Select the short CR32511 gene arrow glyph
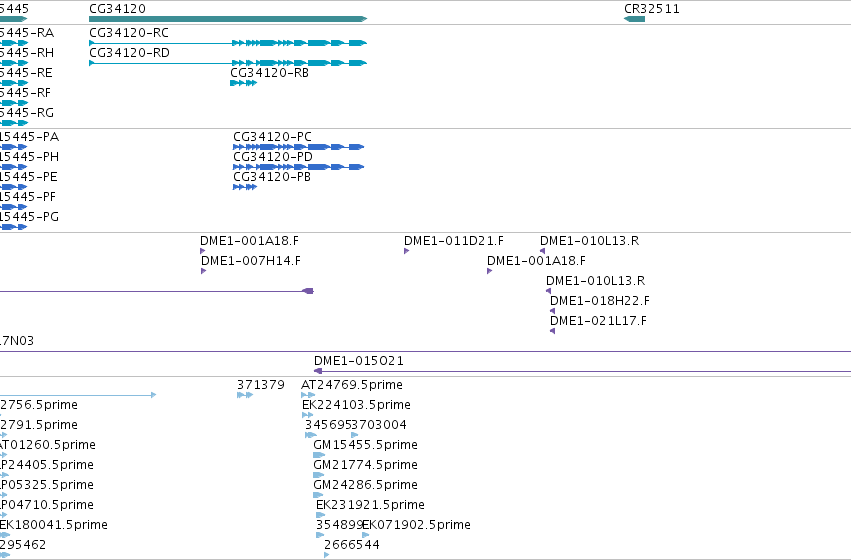This screenshot has height=560, width=851. click(x=634, y=19)
